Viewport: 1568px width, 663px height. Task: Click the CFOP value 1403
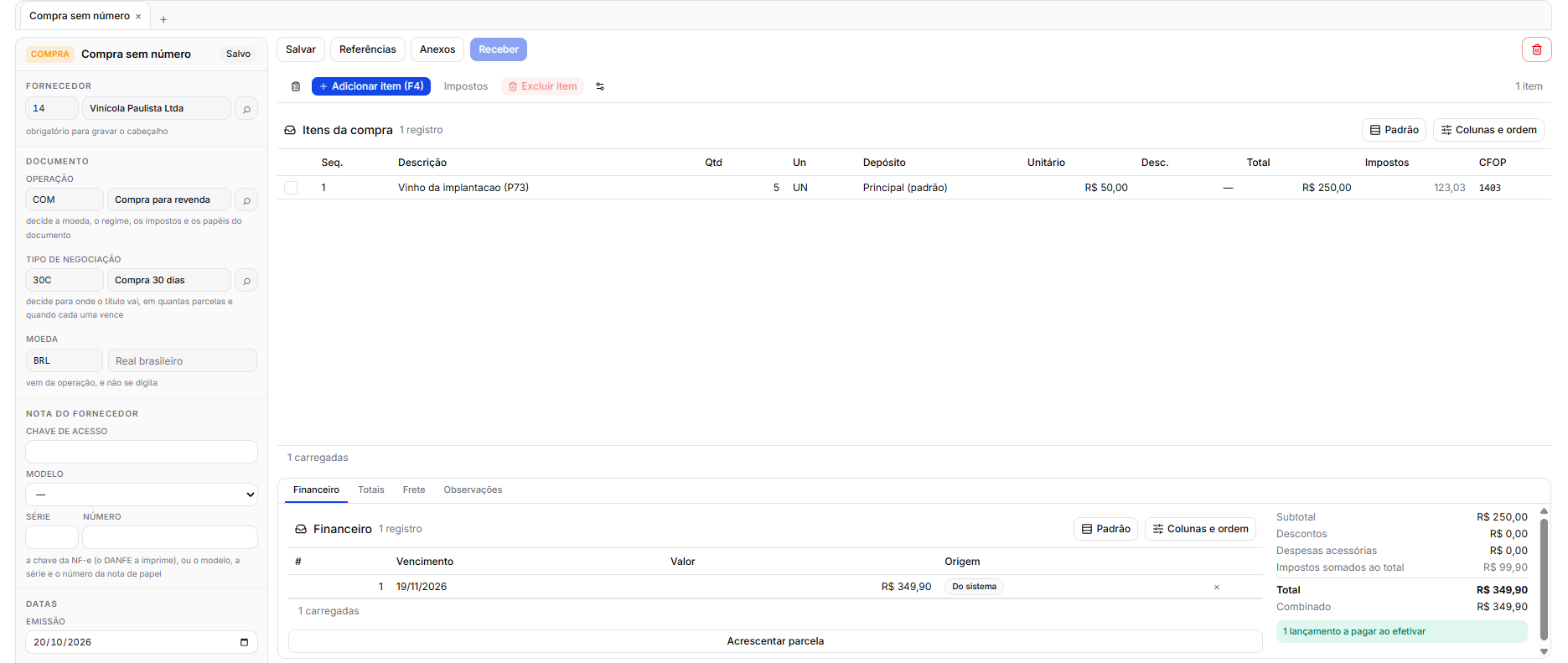coord(1490,188)
